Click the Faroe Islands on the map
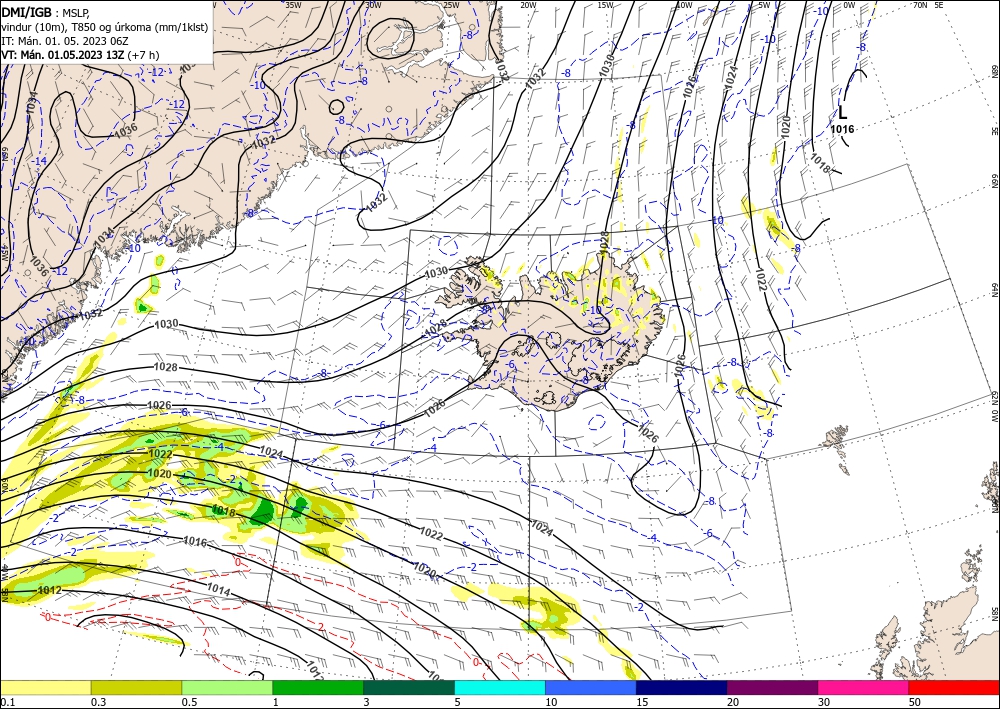The width and height of the screenshot is (1000, 709). (836, 439)
